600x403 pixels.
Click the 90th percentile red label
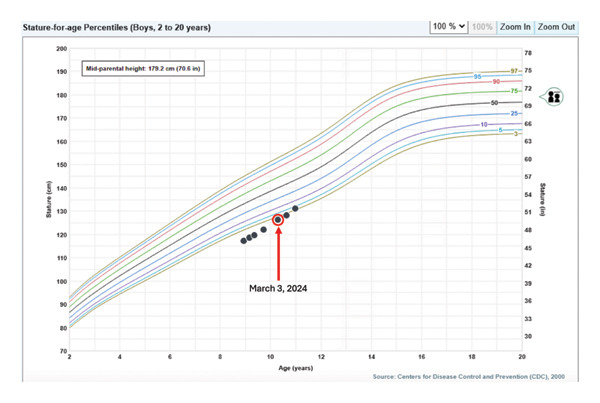coord(496,82)
